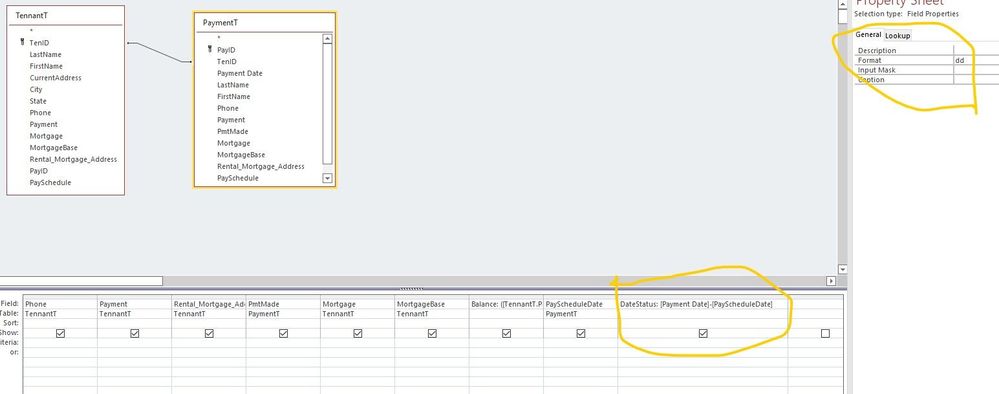Select the TennantT table title bar
Screen dimensions: 999x394
coord(65,15)
